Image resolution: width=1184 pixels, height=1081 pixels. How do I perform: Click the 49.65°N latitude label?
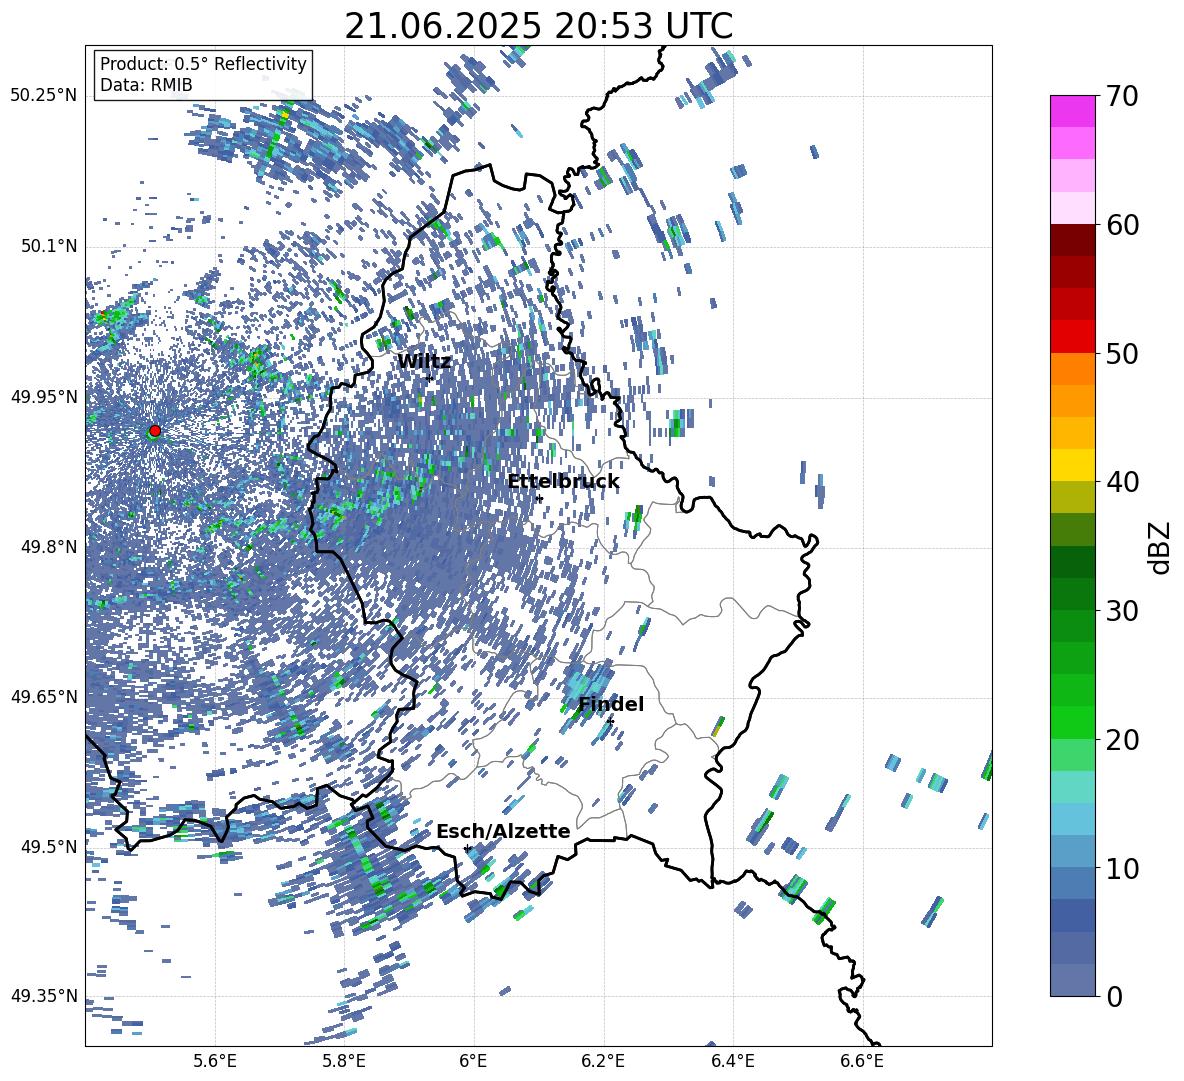coord(45,696)
